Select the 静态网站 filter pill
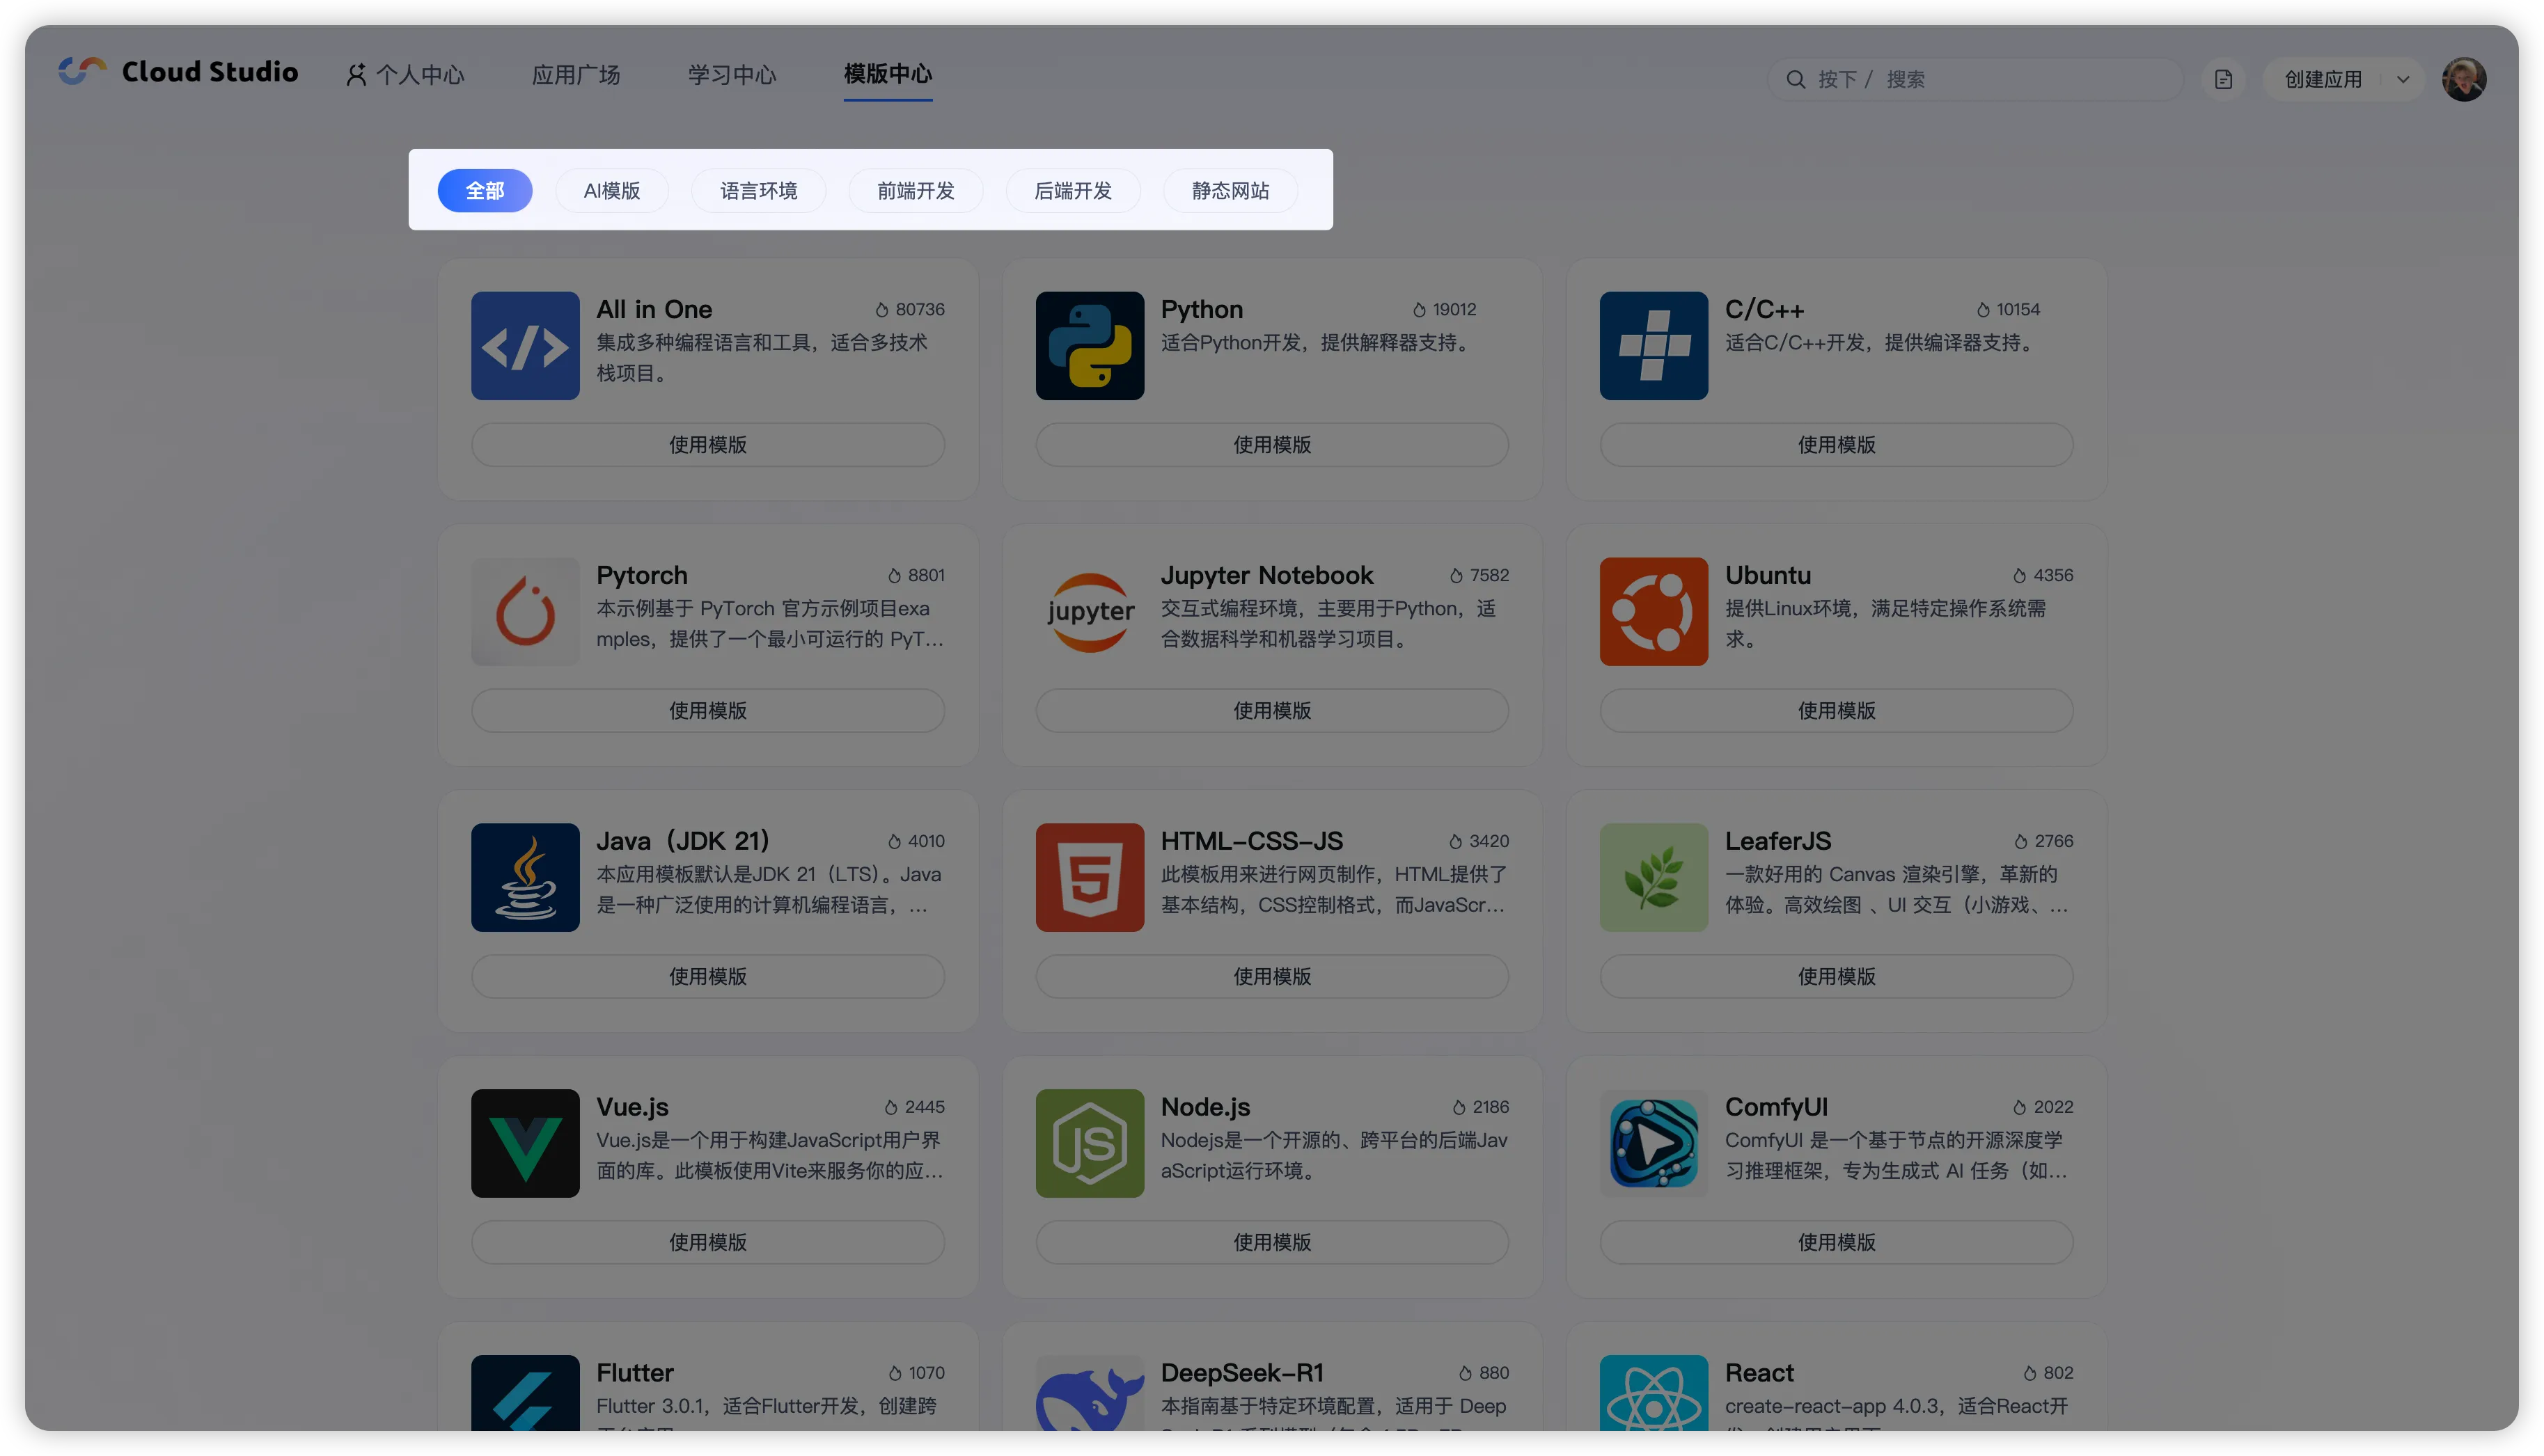 tap(1230, 190)
